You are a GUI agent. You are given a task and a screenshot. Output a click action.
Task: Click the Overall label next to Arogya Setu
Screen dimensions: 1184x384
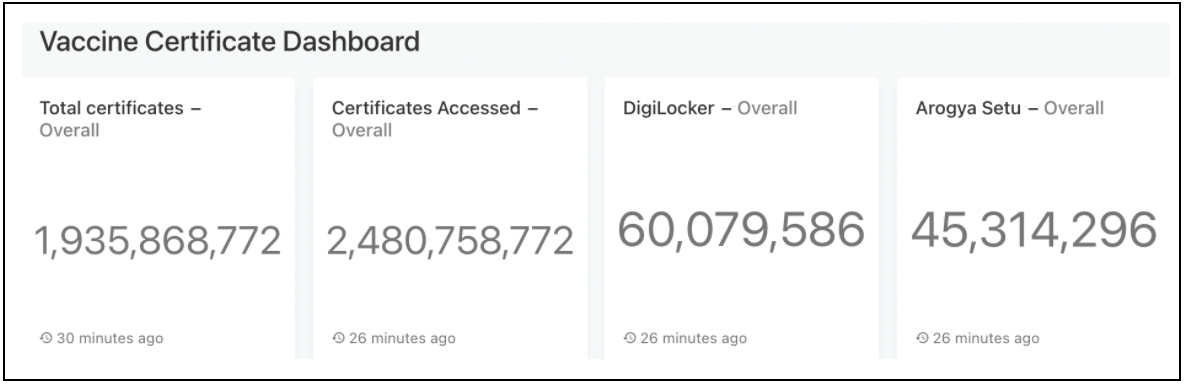(x=1074, y=108)
